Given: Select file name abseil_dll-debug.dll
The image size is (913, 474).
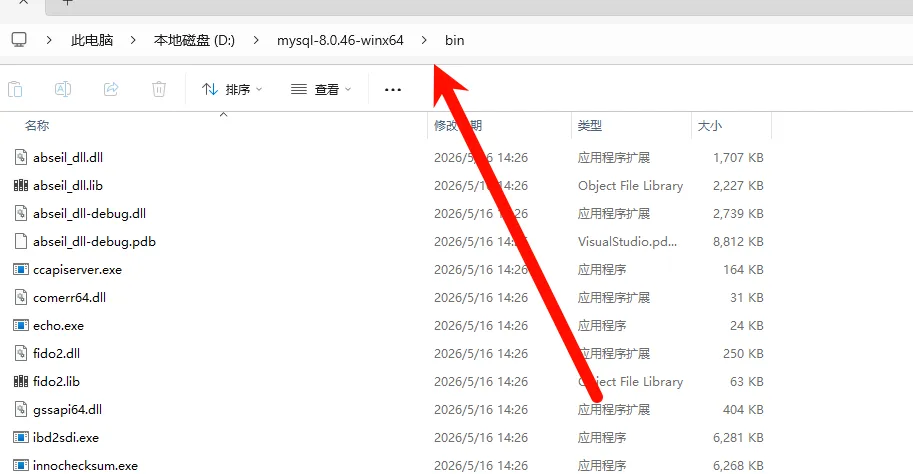Looking at the screenshot, I should pos(90,213).
